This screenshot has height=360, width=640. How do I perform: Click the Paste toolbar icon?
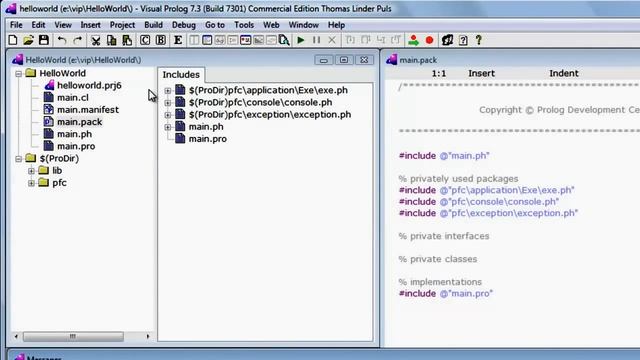pos(127,40)
